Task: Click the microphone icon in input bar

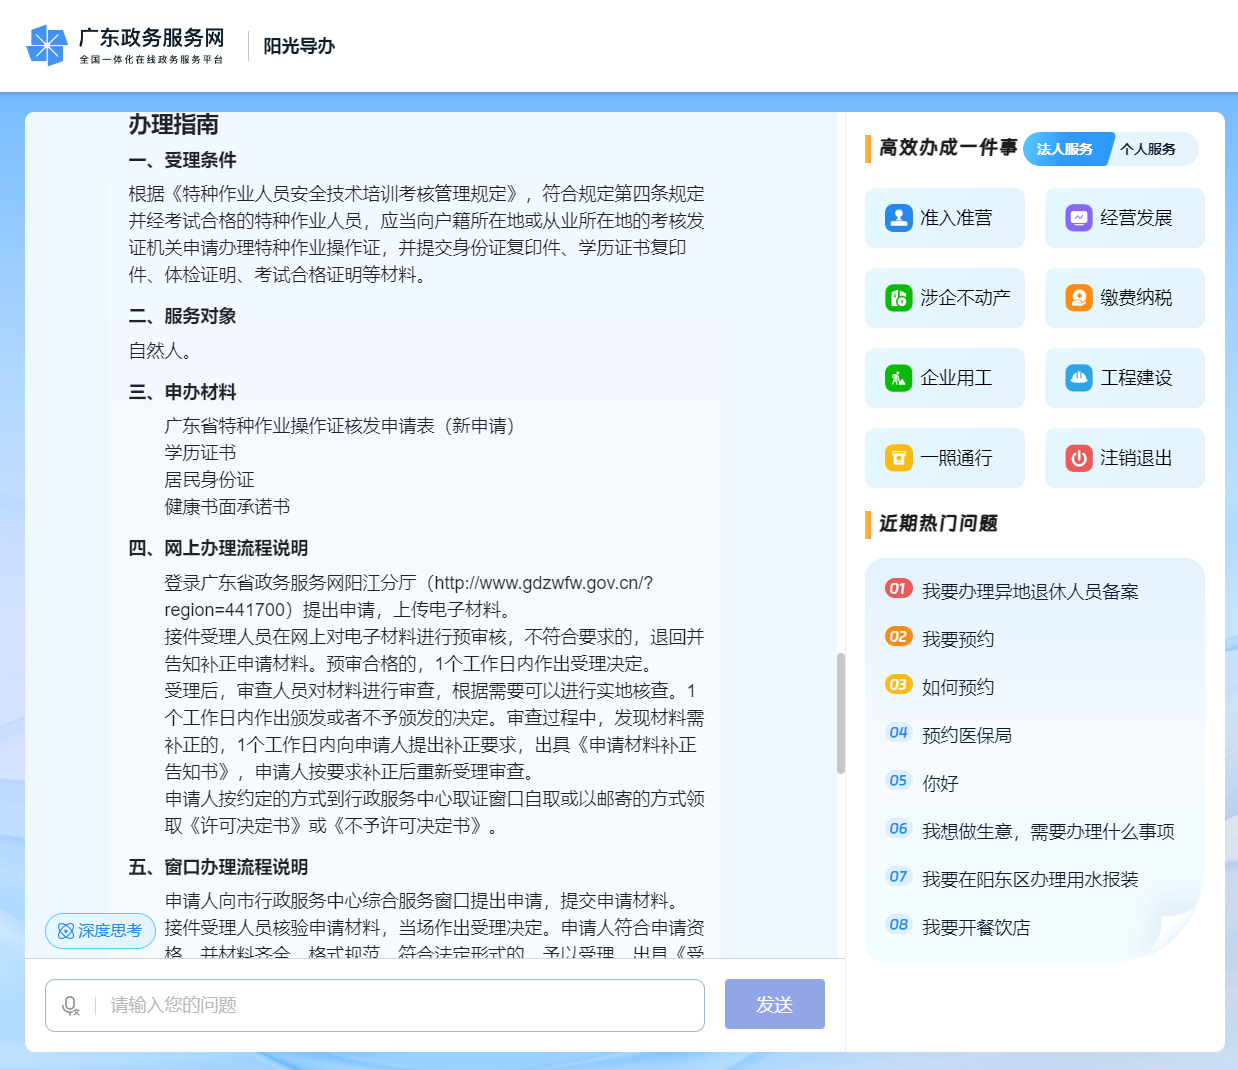Action: click(69, 1005)
